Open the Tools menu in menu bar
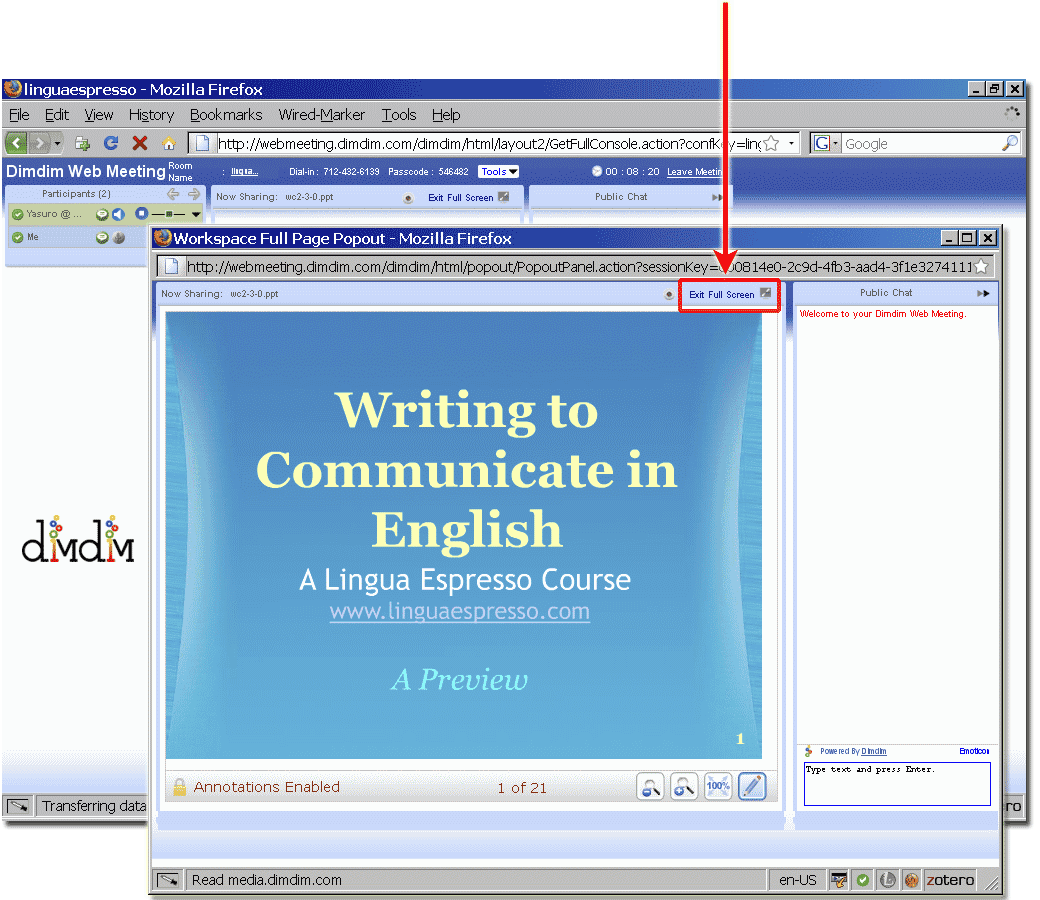Image resolution: width=1040 pixels, height=900 pixels. point(399,115)
